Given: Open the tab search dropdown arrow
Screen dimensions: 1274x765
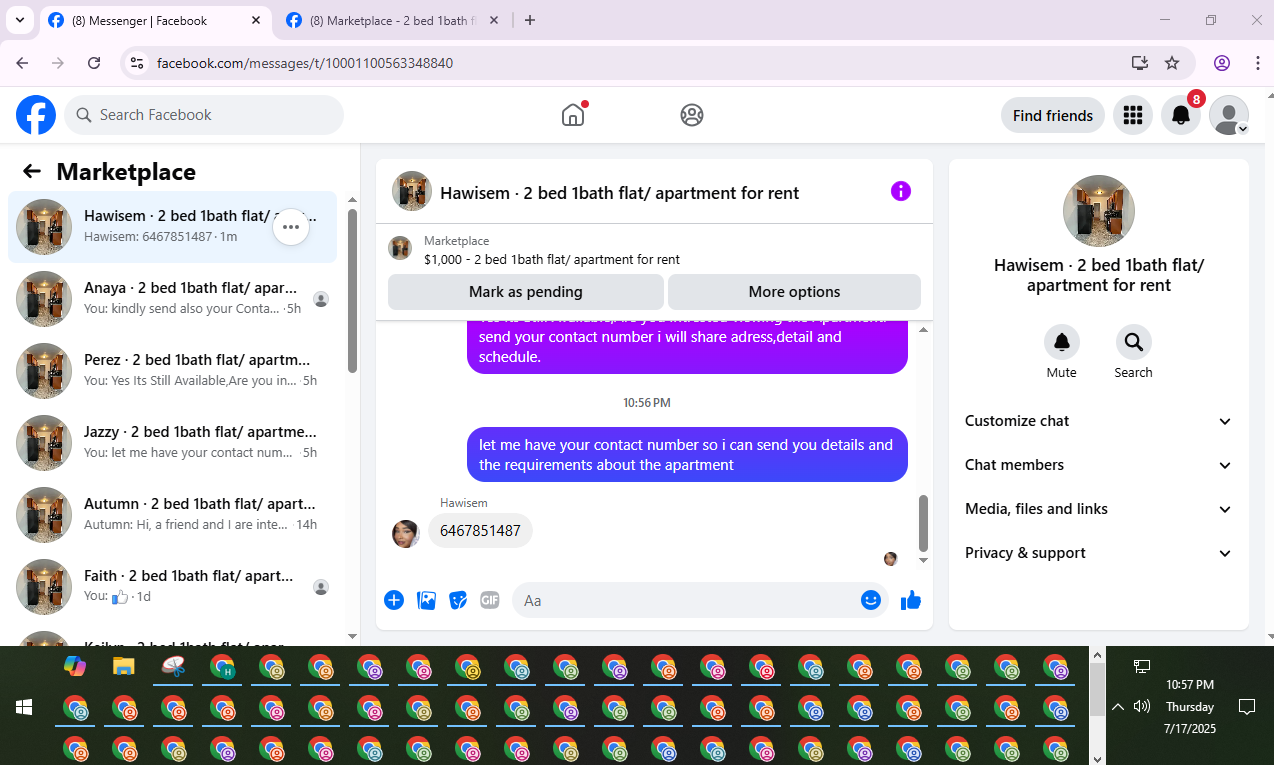Looking at the screenshot, I should (20, 20).
